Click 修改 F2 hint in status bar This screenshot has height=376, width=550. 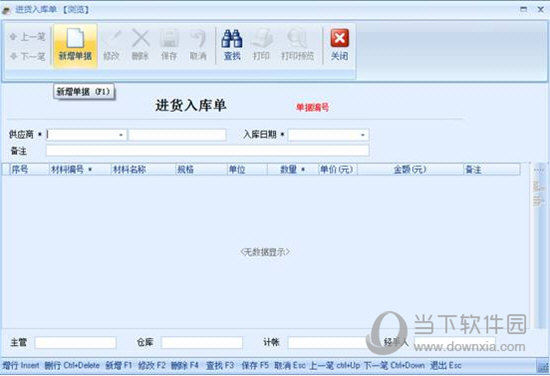152,365
